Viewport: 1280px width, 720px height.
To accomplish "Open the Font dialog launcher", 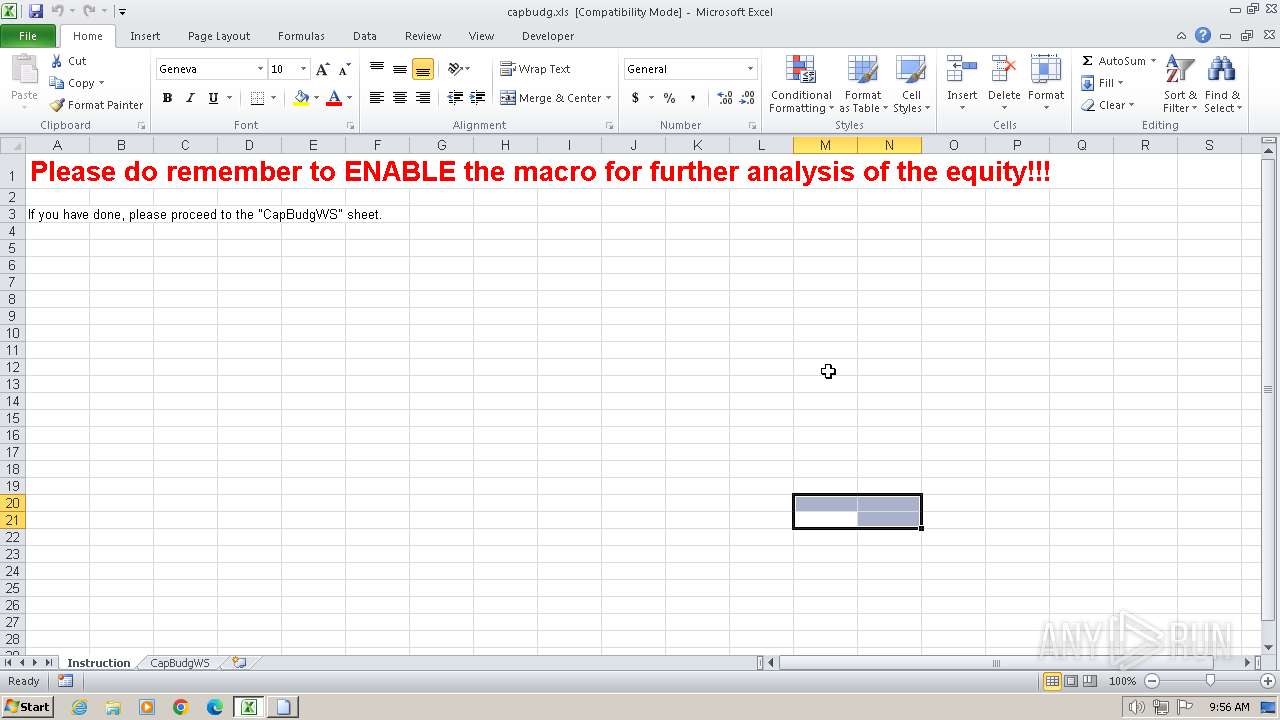I will point(350,126).
